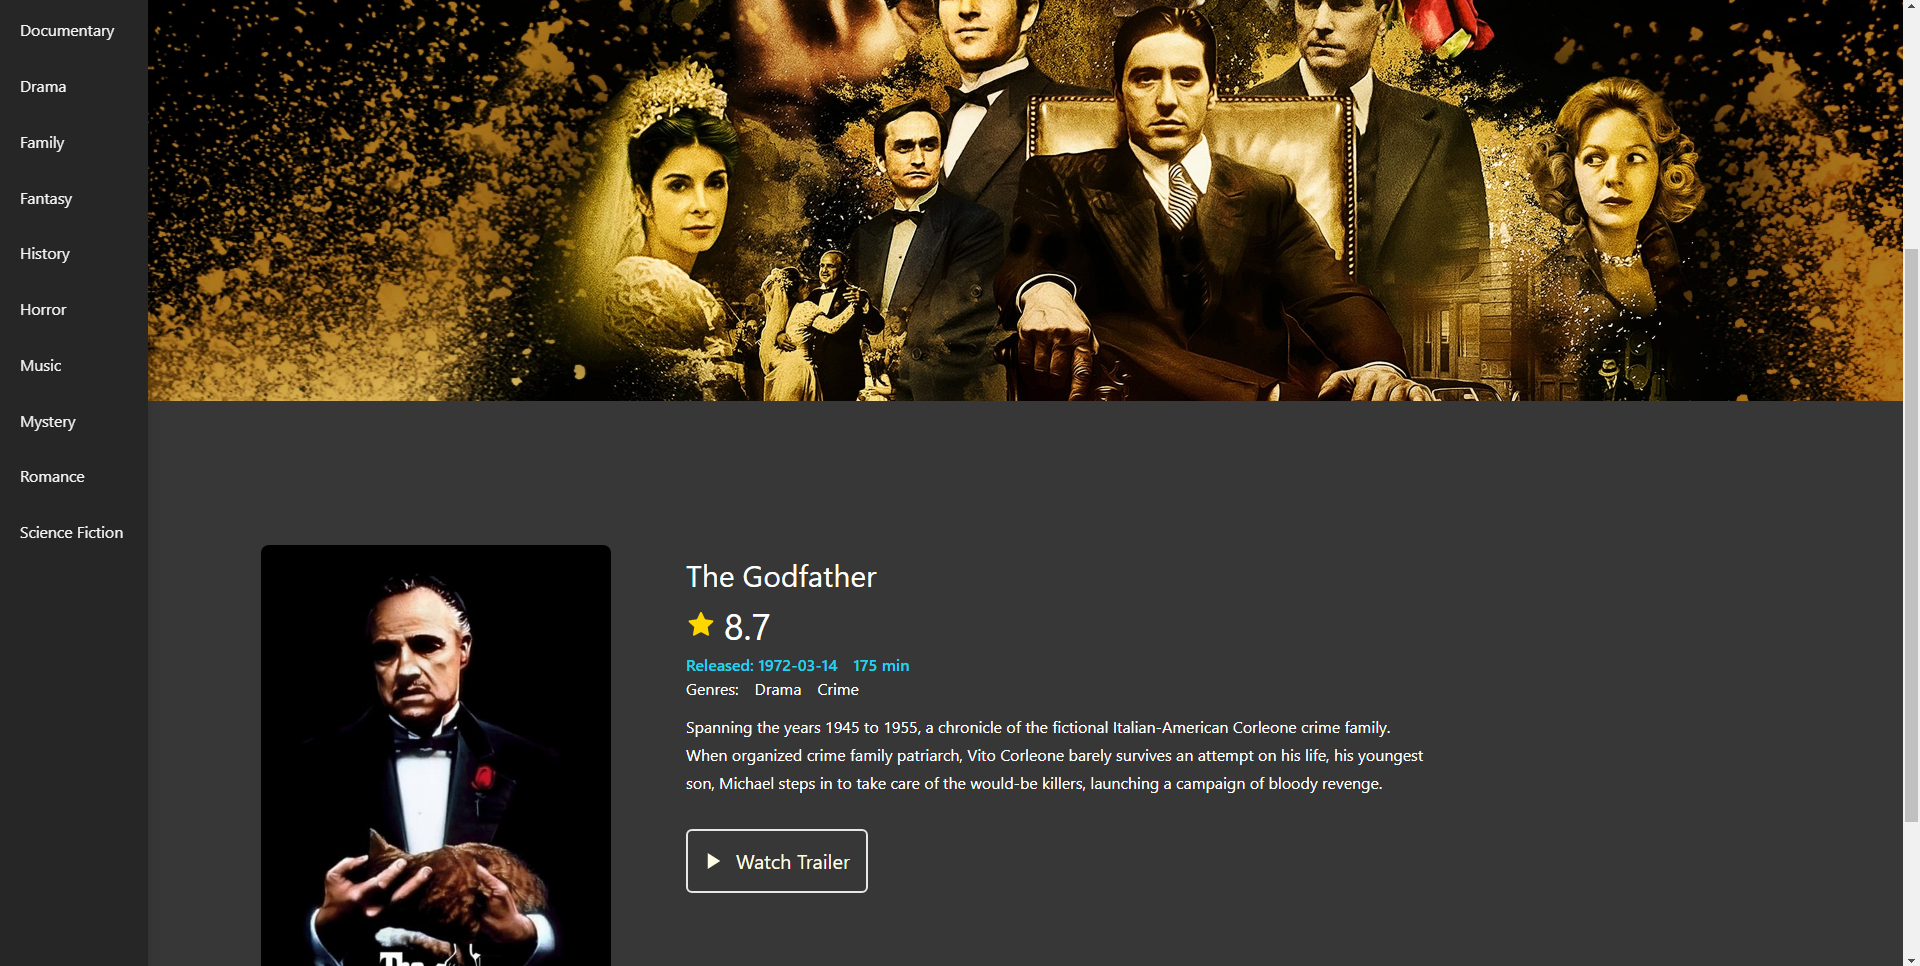This screenshot has height=966, width=1920.
Task: Browse the Family genre
Action: [42, 143]
